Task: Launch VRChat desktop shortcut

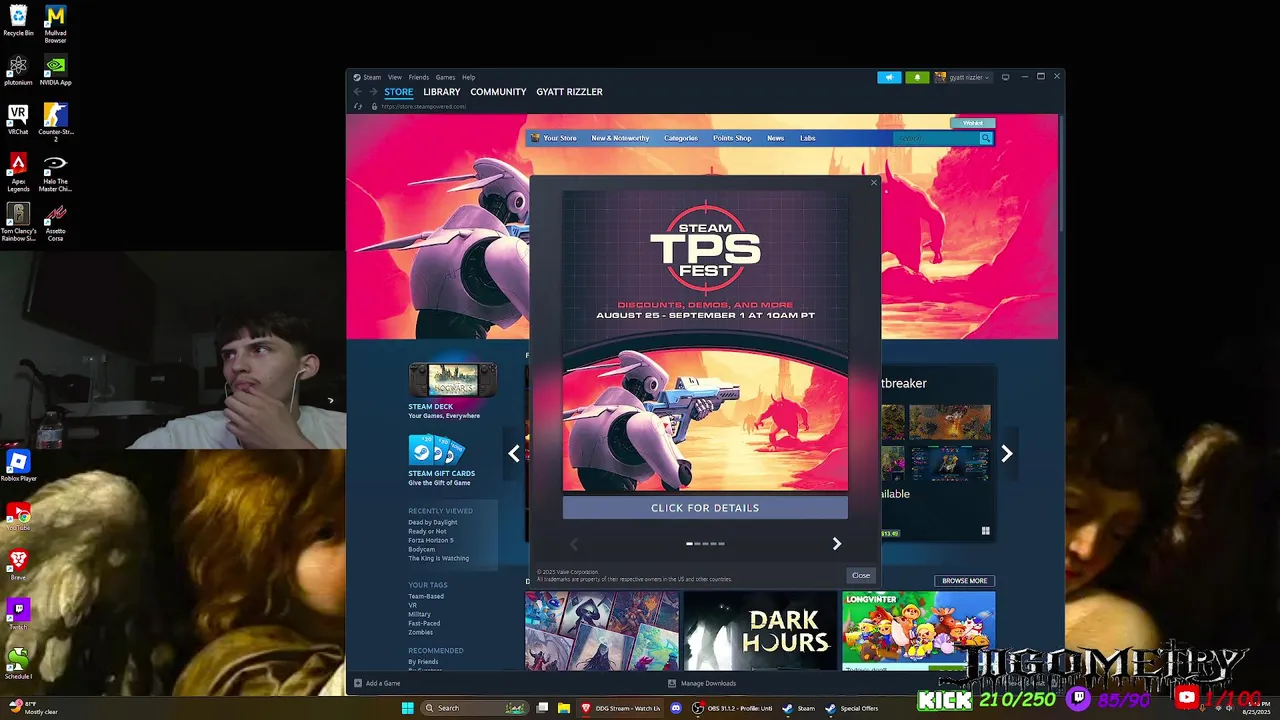Action: coord(18,119)
